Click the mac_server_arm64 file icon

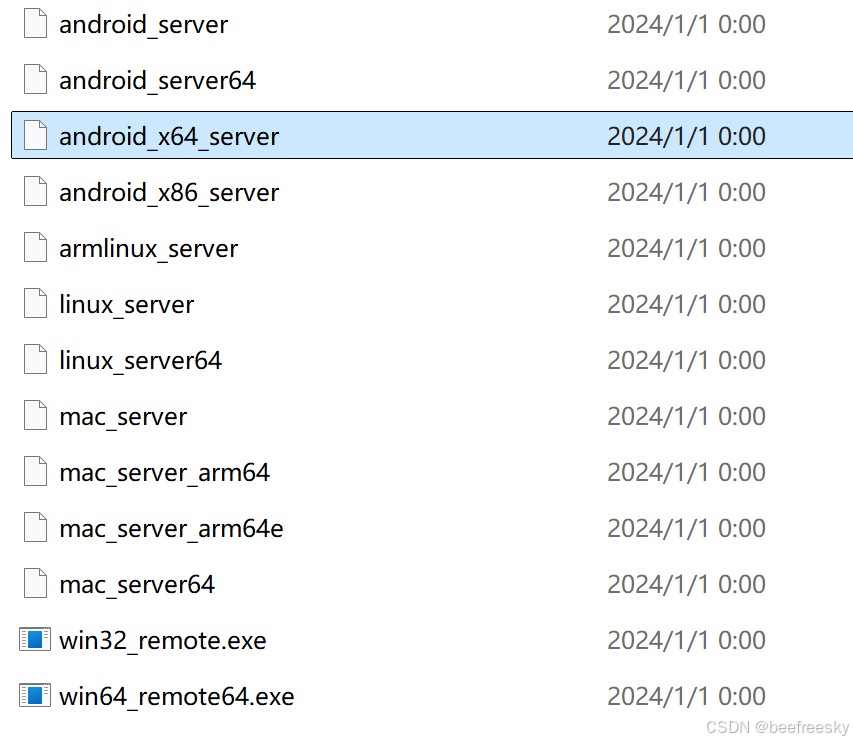pyautogui.click(x=35, y=472)
